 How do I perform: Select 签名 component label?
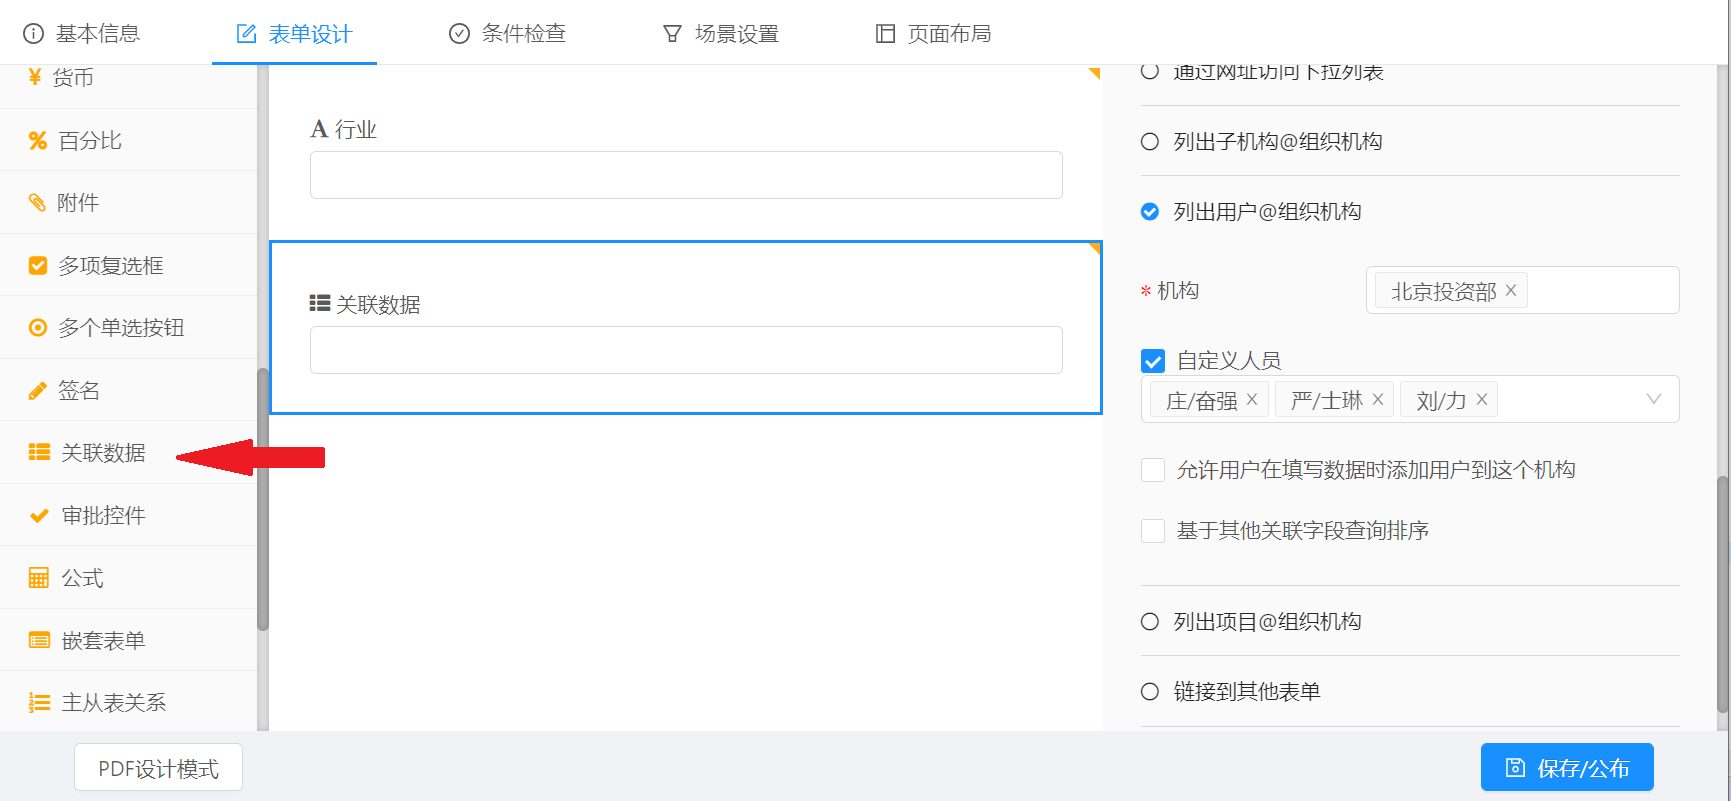tap(79, 391)
